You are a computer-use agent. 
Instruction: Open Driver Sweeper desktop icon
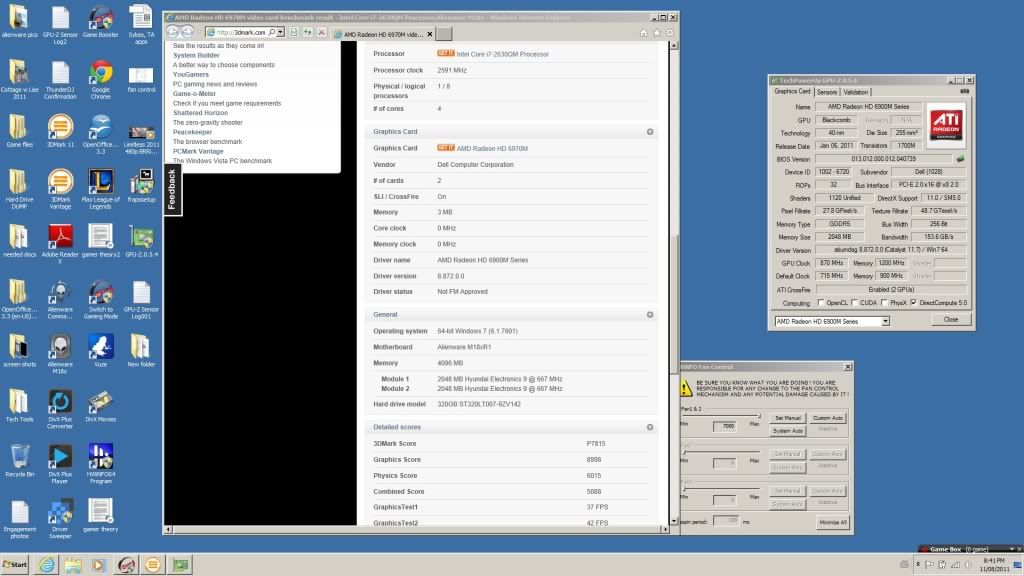60,519
